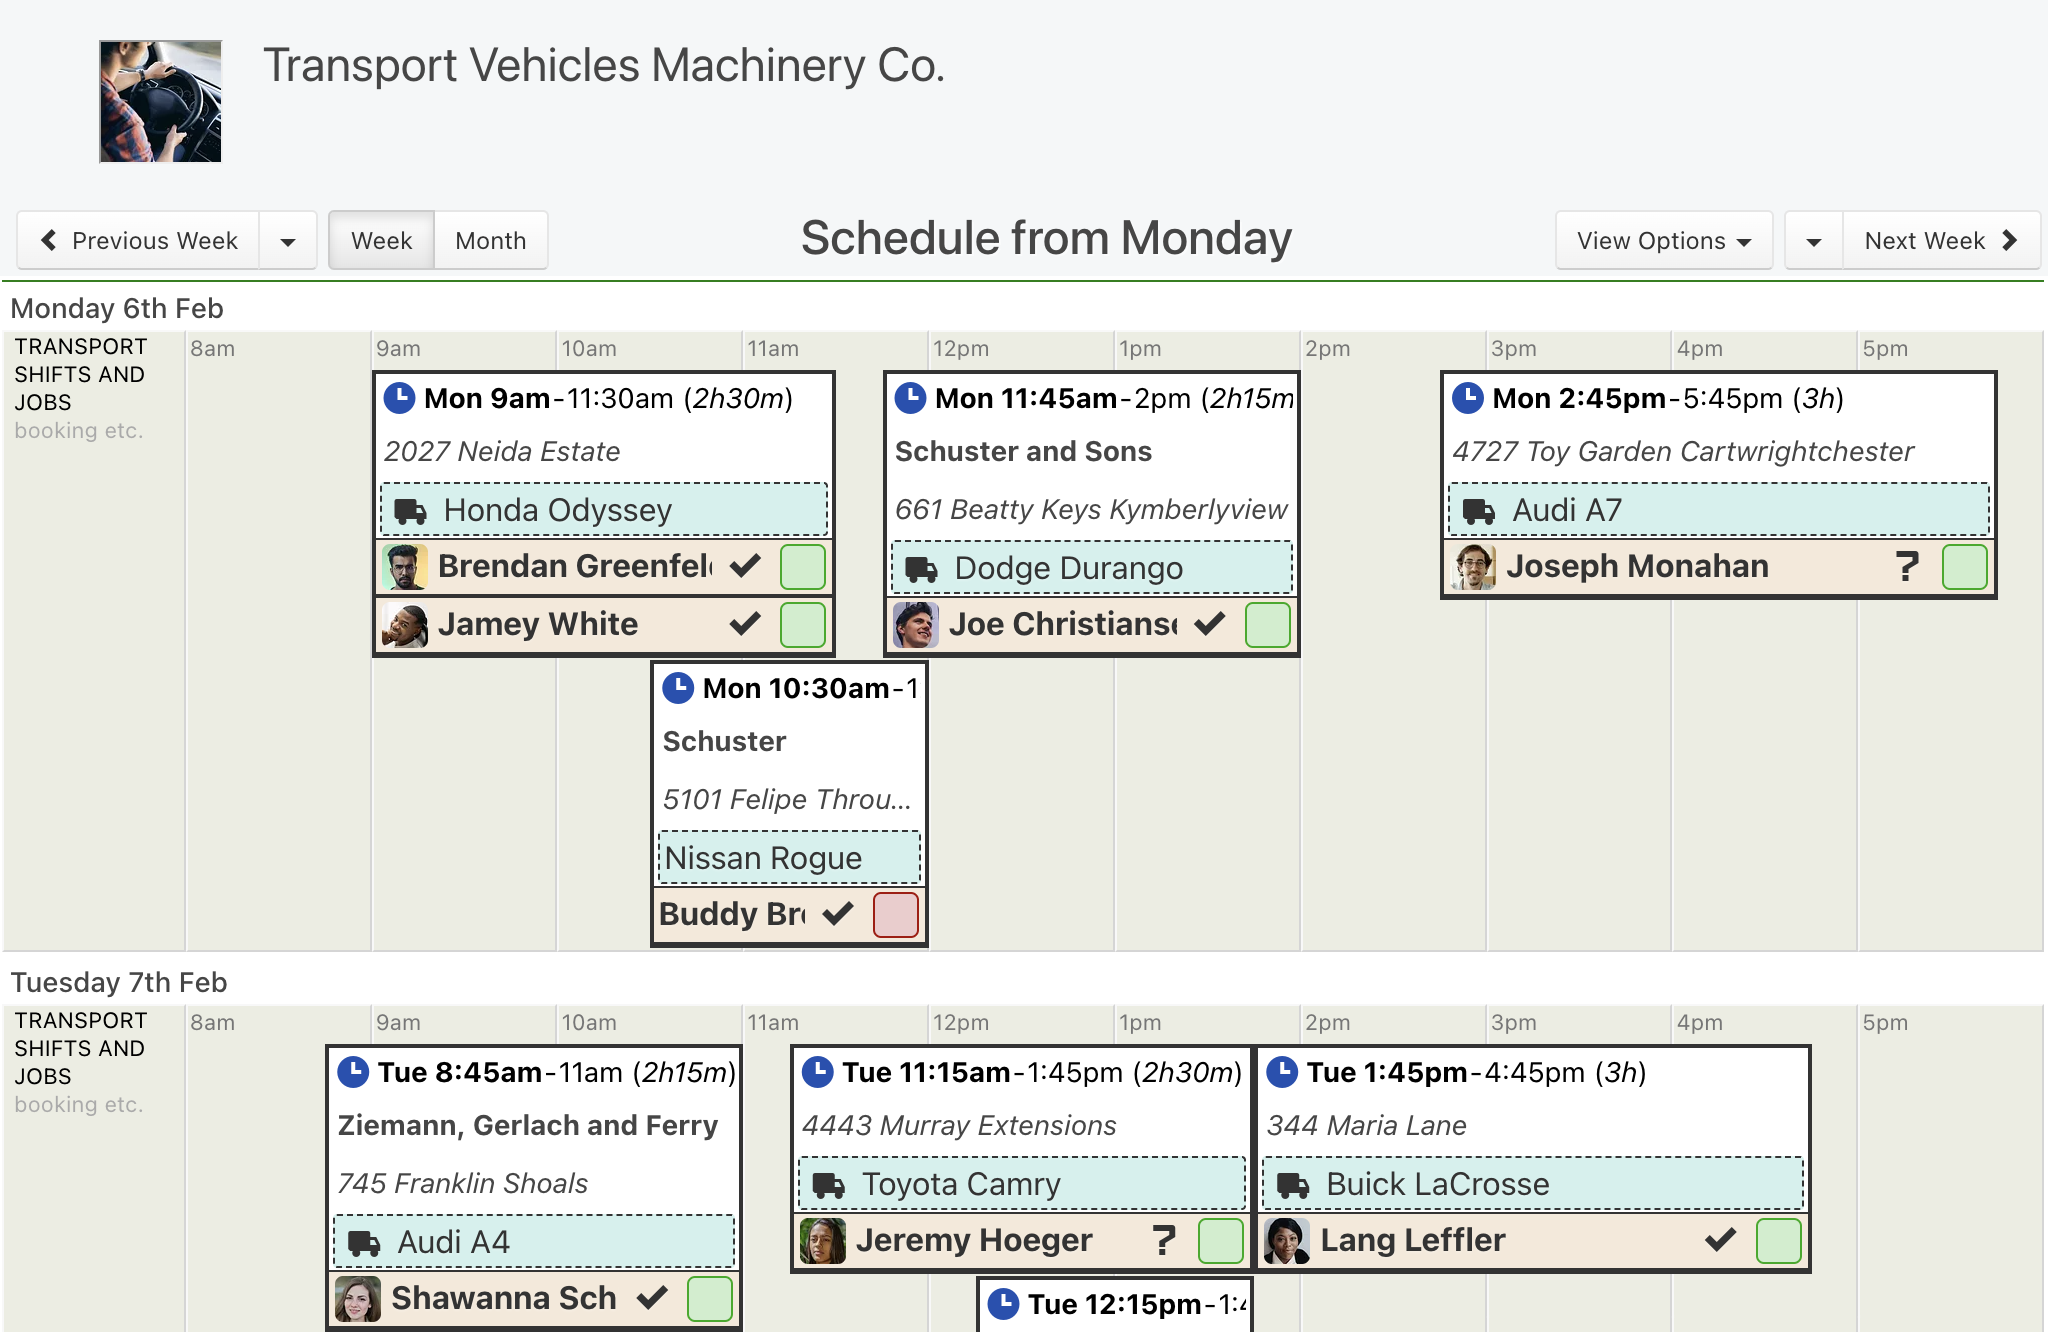Click the confirmed checkmark for Lang Leffler
Viewport: 2048px width, 1332px height.
1721,1240
